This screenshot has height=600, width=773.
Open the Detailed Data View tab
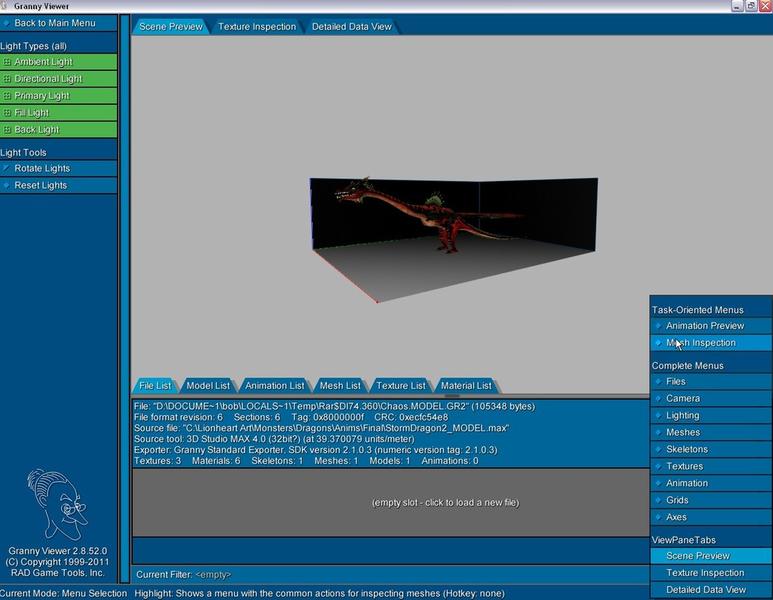(x=351, y=27)
